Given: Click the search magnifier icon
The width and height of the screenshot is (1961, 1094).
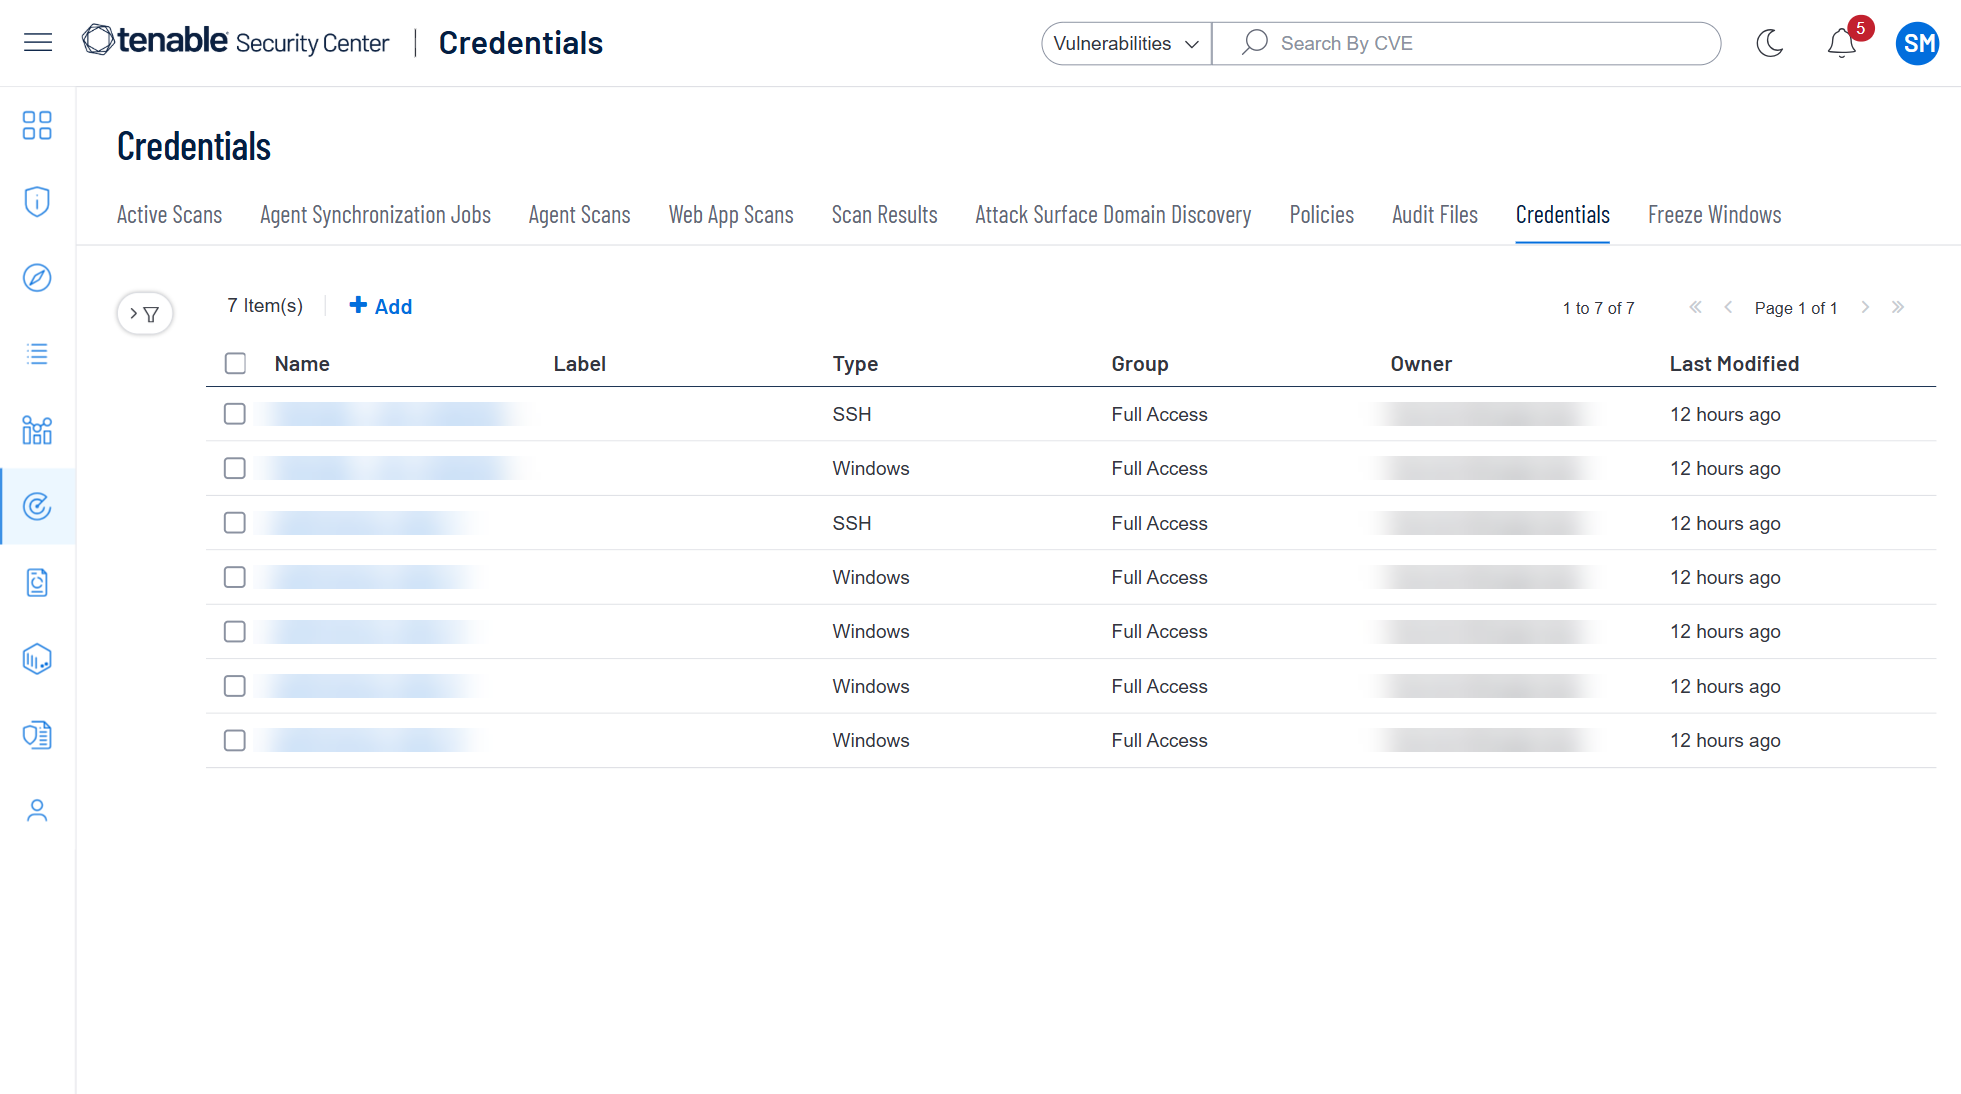Looking at the screenshot, I should (x=1255, y=42).
